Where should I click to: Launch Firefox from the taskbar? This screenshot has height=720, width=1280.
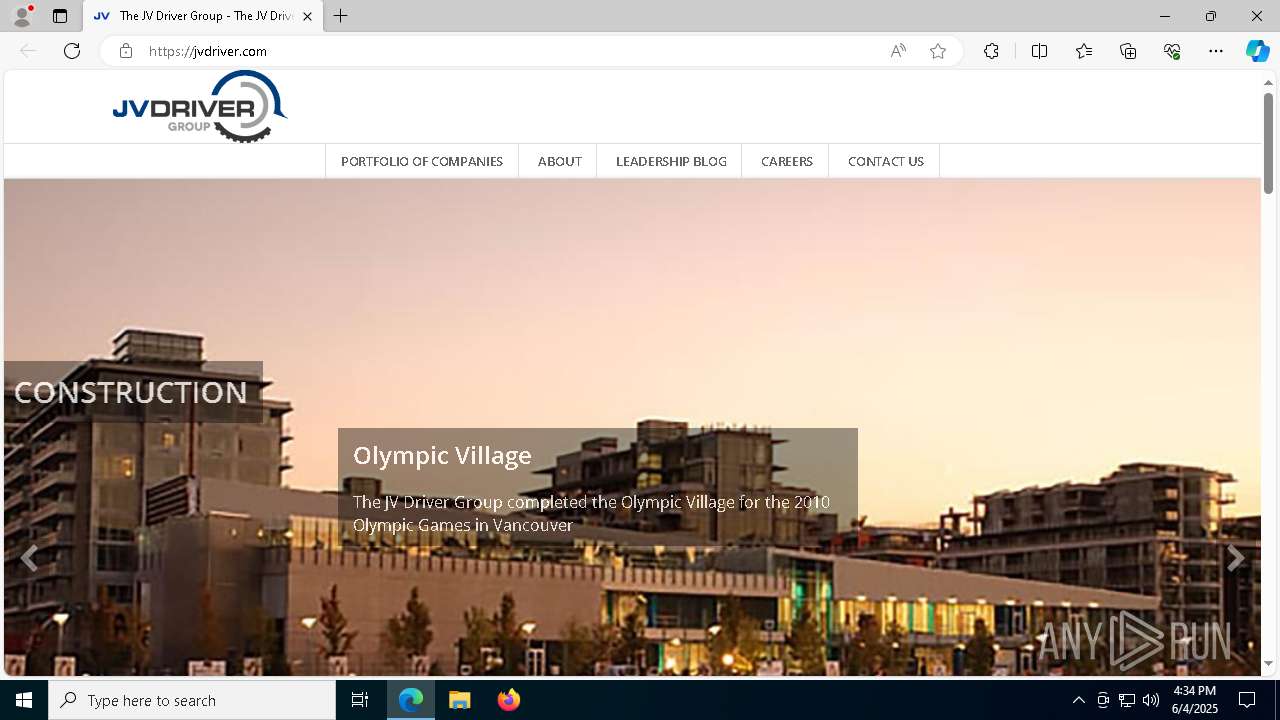pos(508,700)
